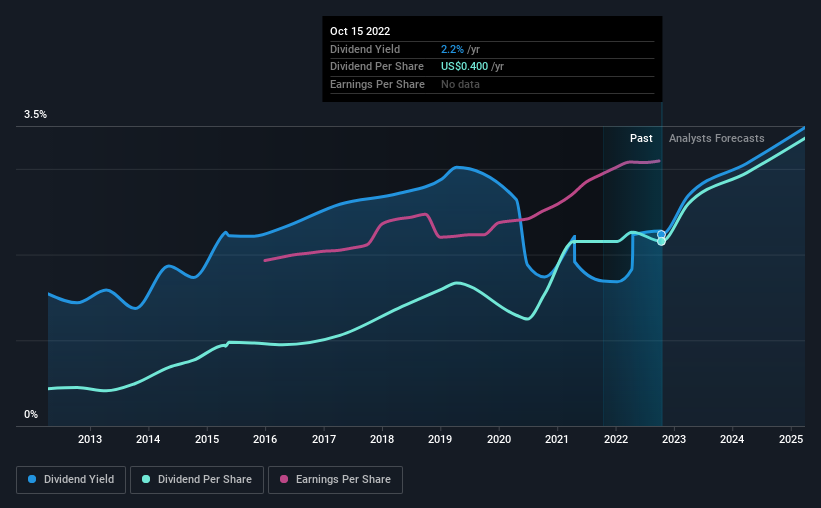The image size is (821, 508).
Task: Click the No data earnings value
Action: (x=460, y=84)
